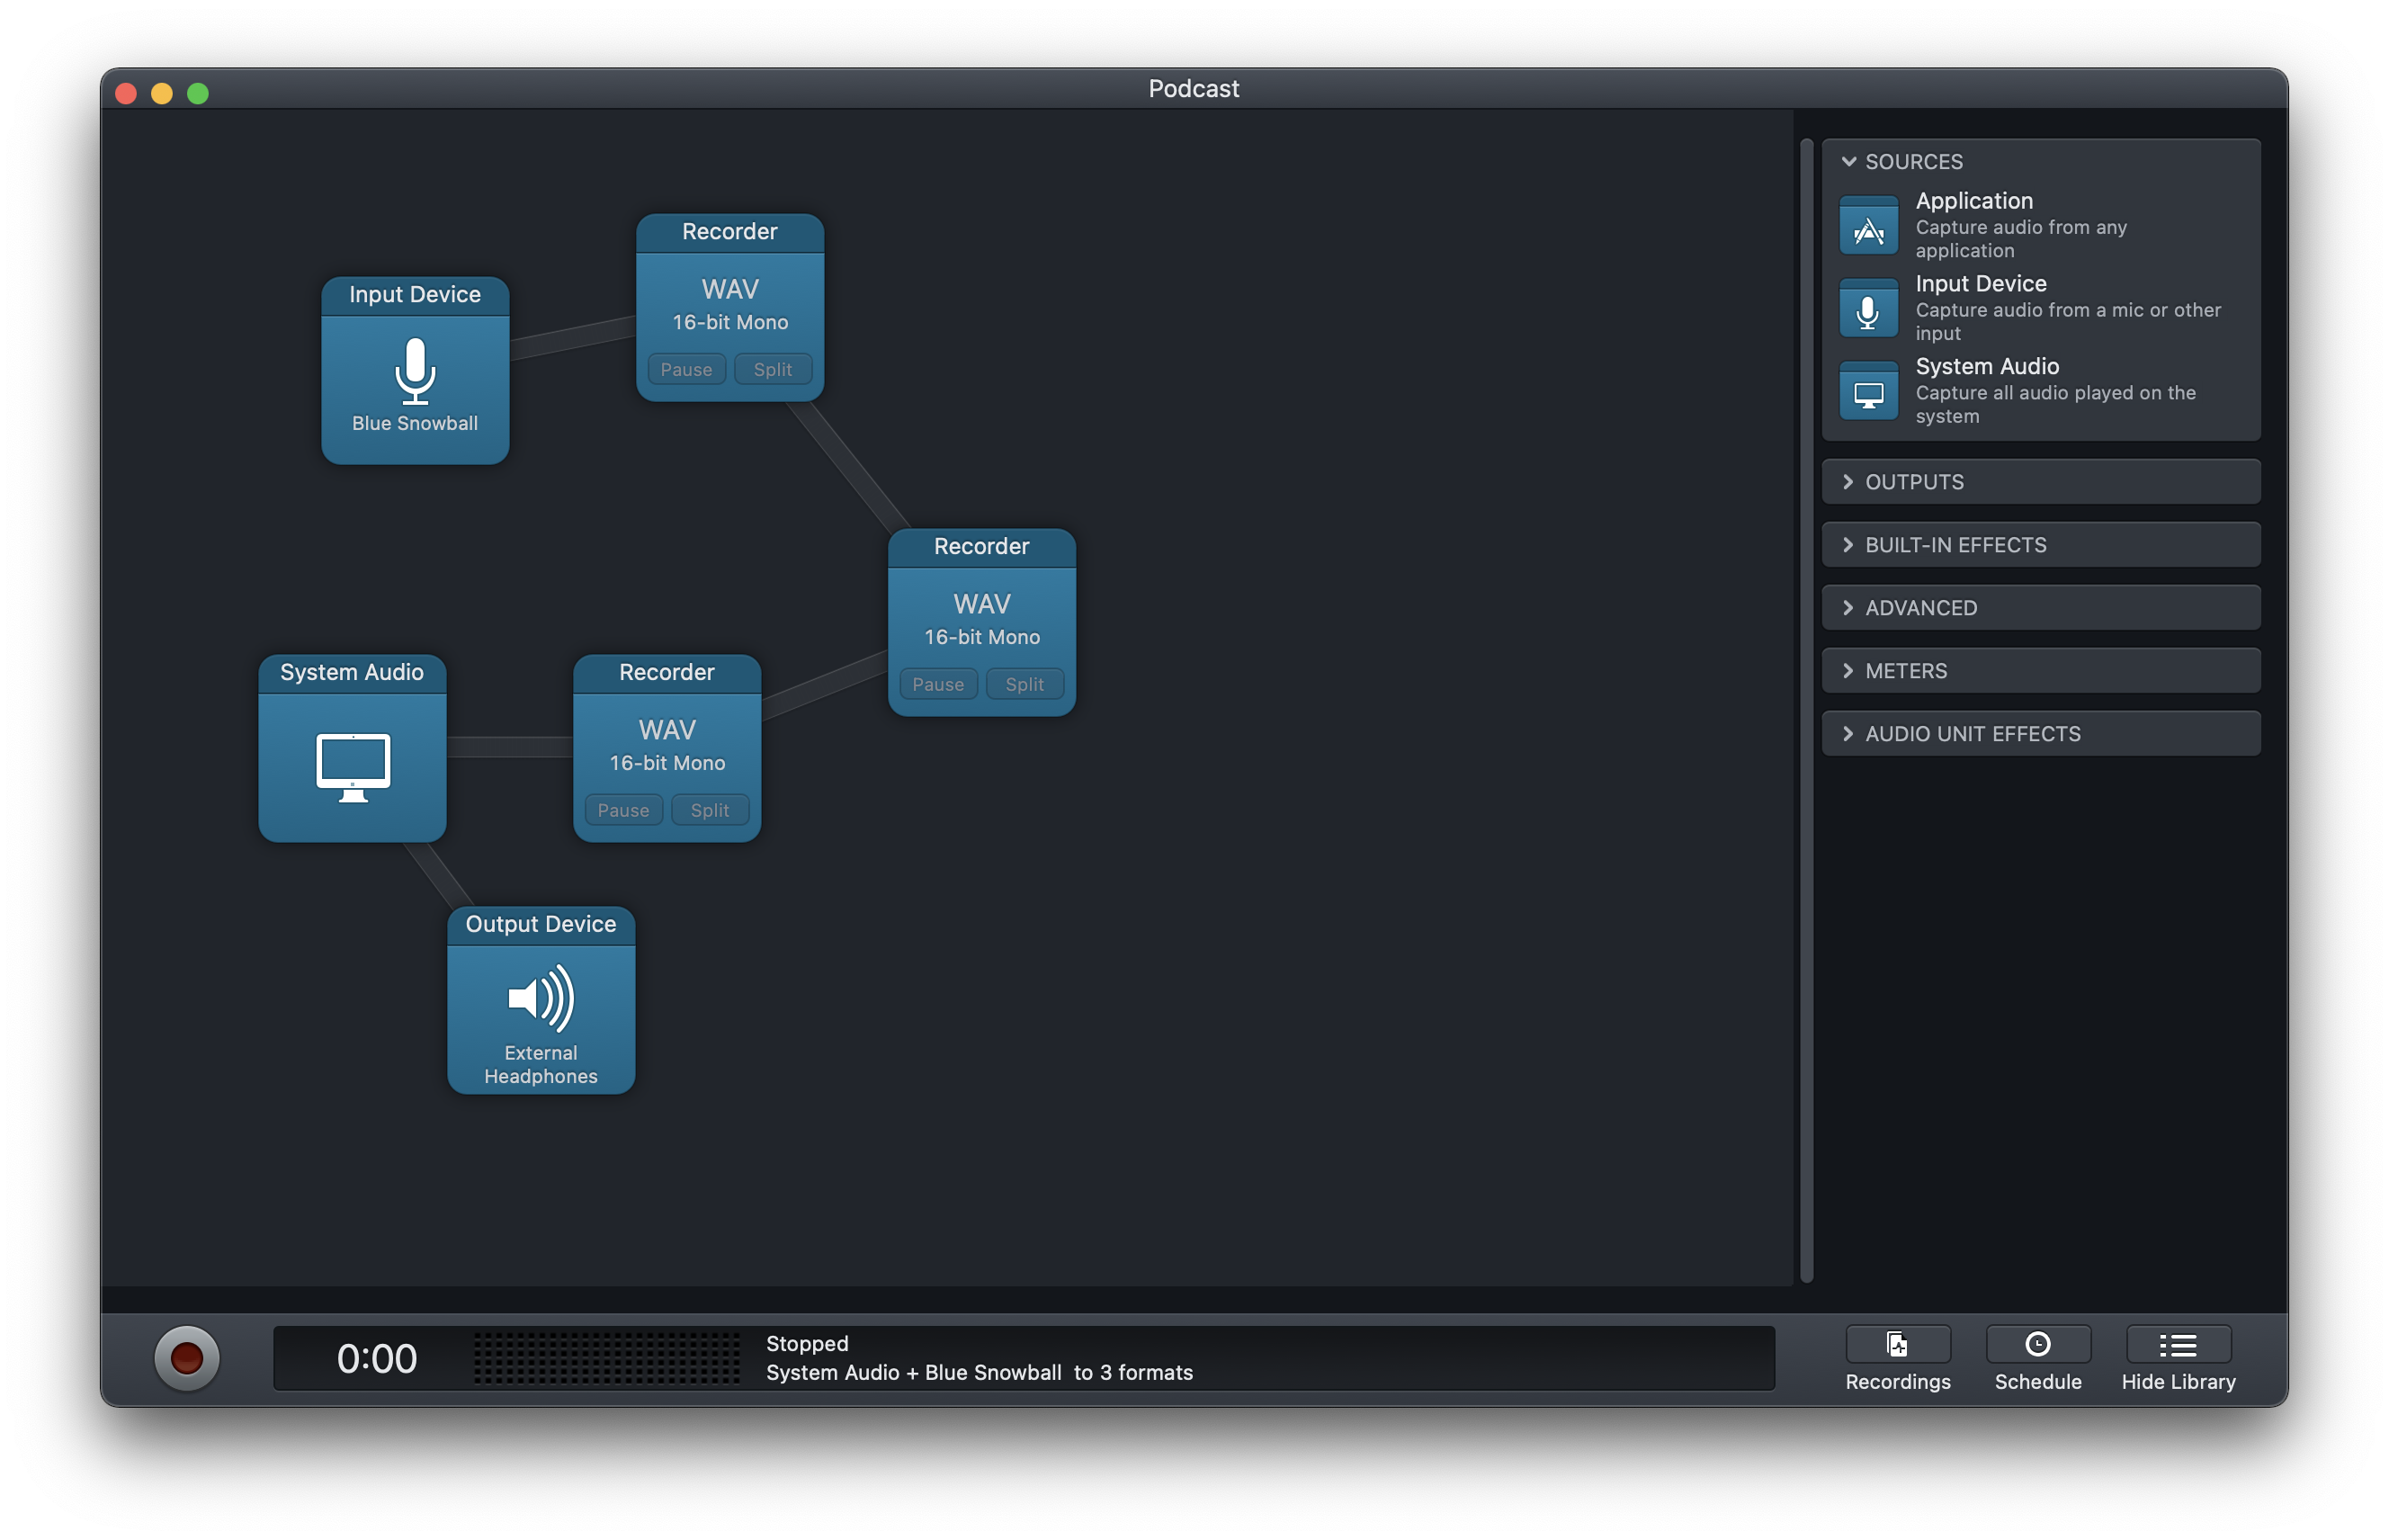Click the audio level meter in status display
Image resolution: width=2389 pixels, height=1540 pixels.
click(x=607, y=1358)
